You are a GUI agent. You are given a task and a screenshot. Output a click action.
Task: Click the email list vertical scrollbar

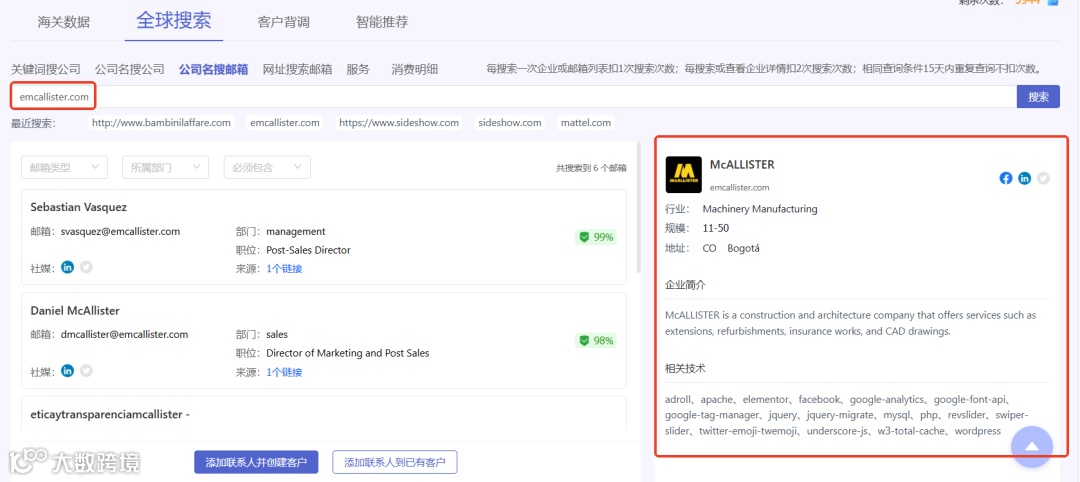pyautogui.click(x=640, y=207)
